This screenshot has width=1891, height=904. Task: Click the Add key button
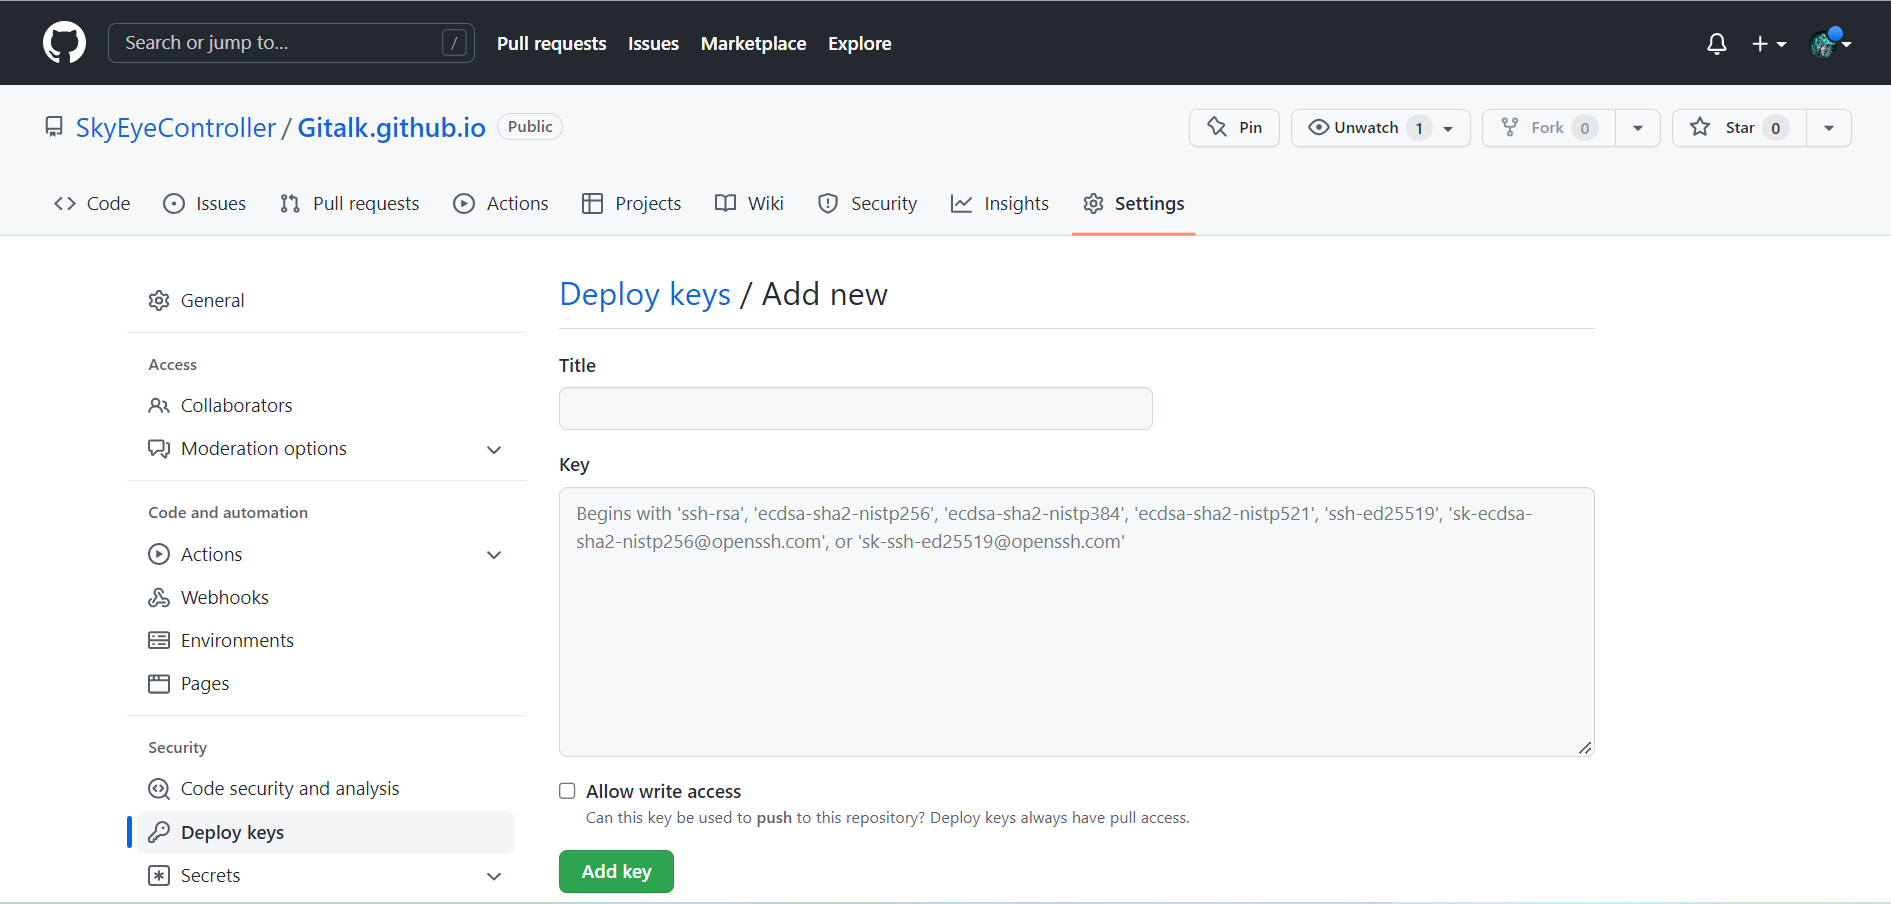(x=616, y=872)
